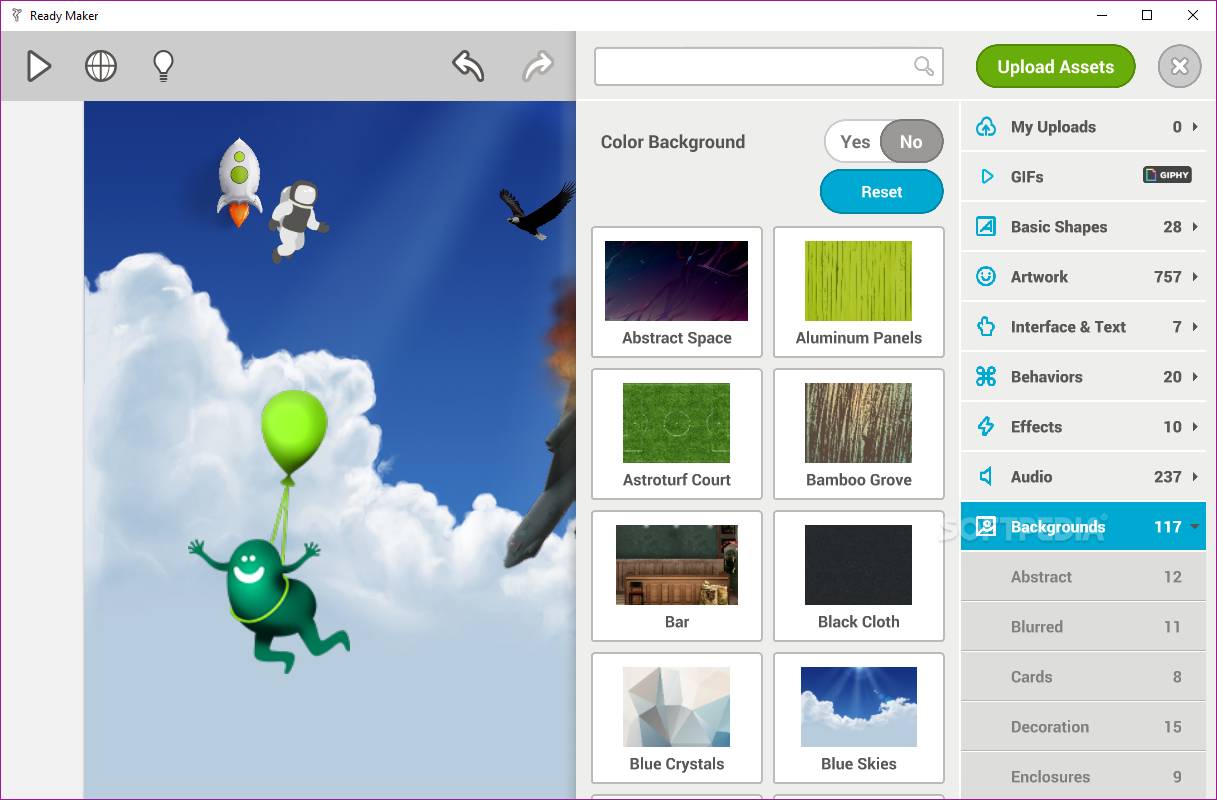Click the GIPHY logo badge
The image size is (1217, 800).
pos(1167,175)
